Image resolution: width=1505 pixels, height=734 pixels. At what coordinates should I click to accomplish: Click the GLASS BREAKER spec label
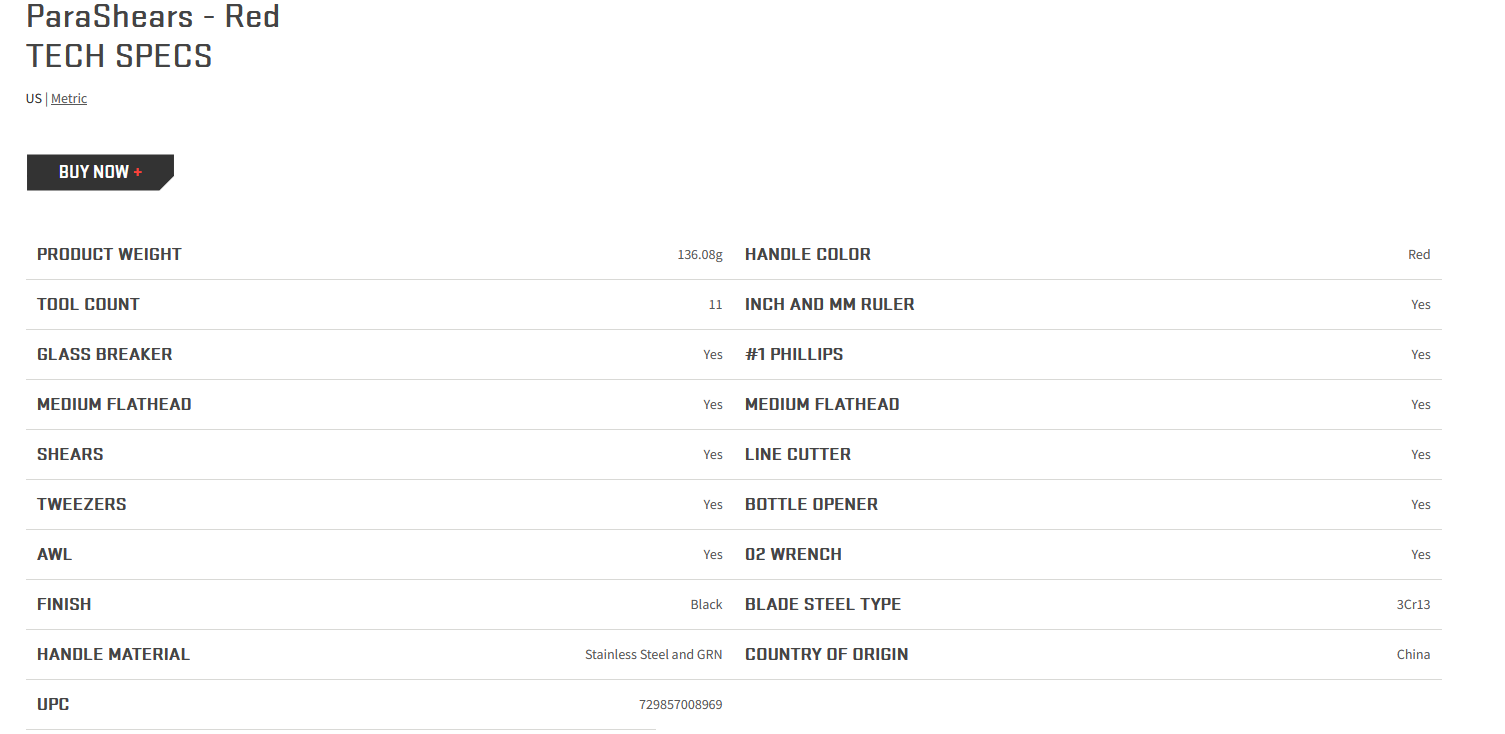(105, 354)
